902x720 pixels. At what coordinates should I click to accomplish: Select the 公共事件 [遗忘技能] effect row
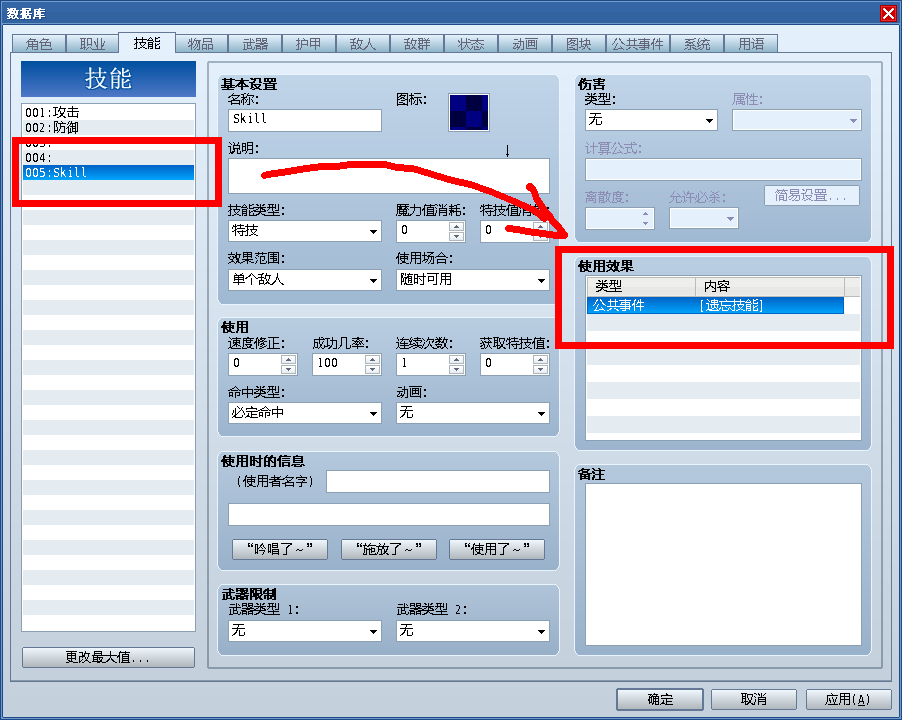pyautogui.click(x=715, y=305)
